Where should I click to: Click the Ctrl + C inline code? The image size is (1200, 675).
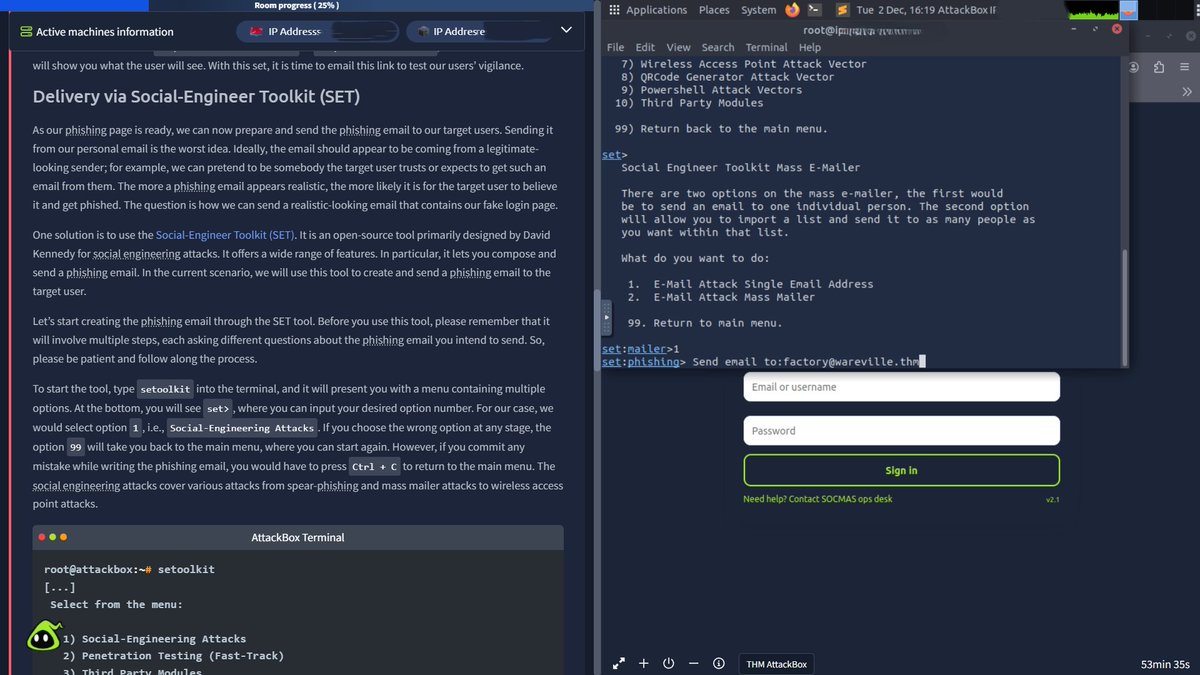coord(375,467)
